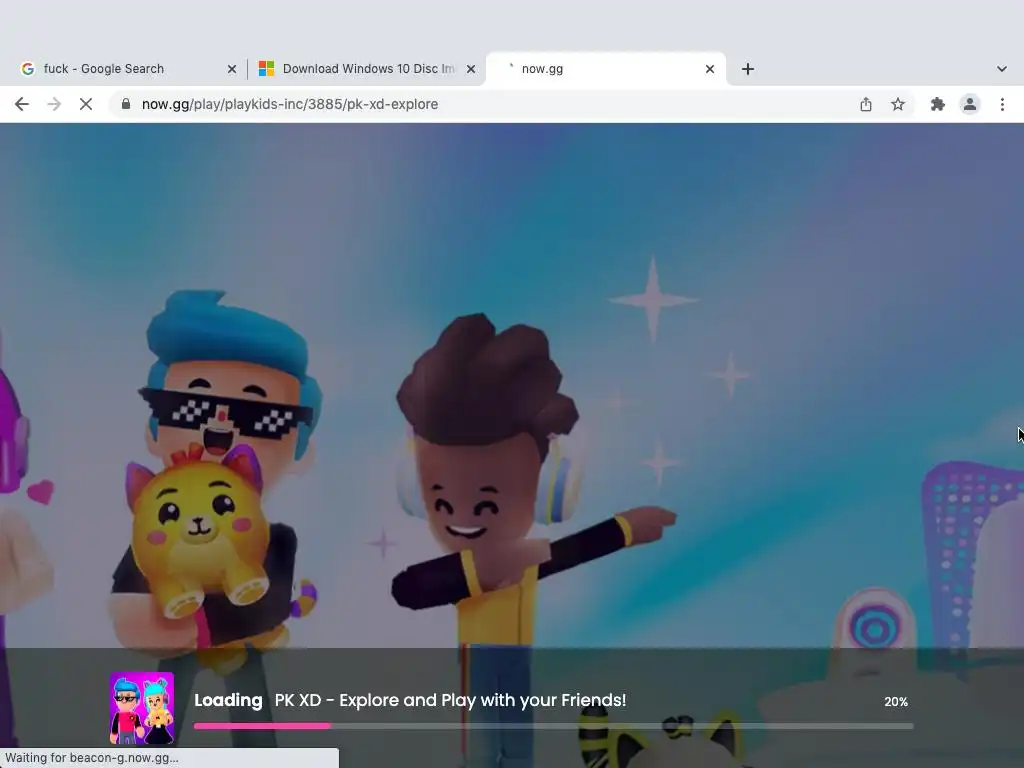
Task: Click the Google favicon on first tab
Action: 27,69
